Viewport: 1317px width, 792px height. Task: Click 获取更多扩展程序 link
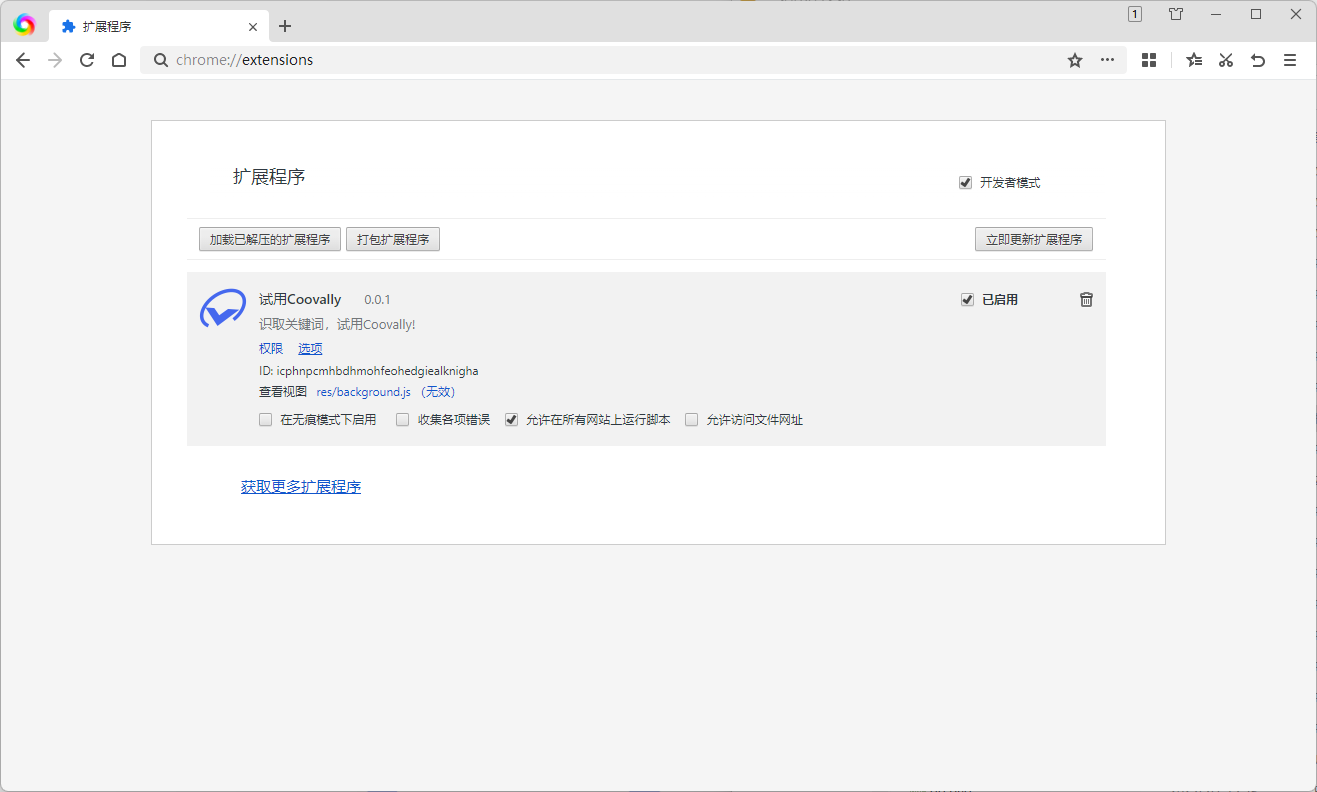tap(301, 487)
